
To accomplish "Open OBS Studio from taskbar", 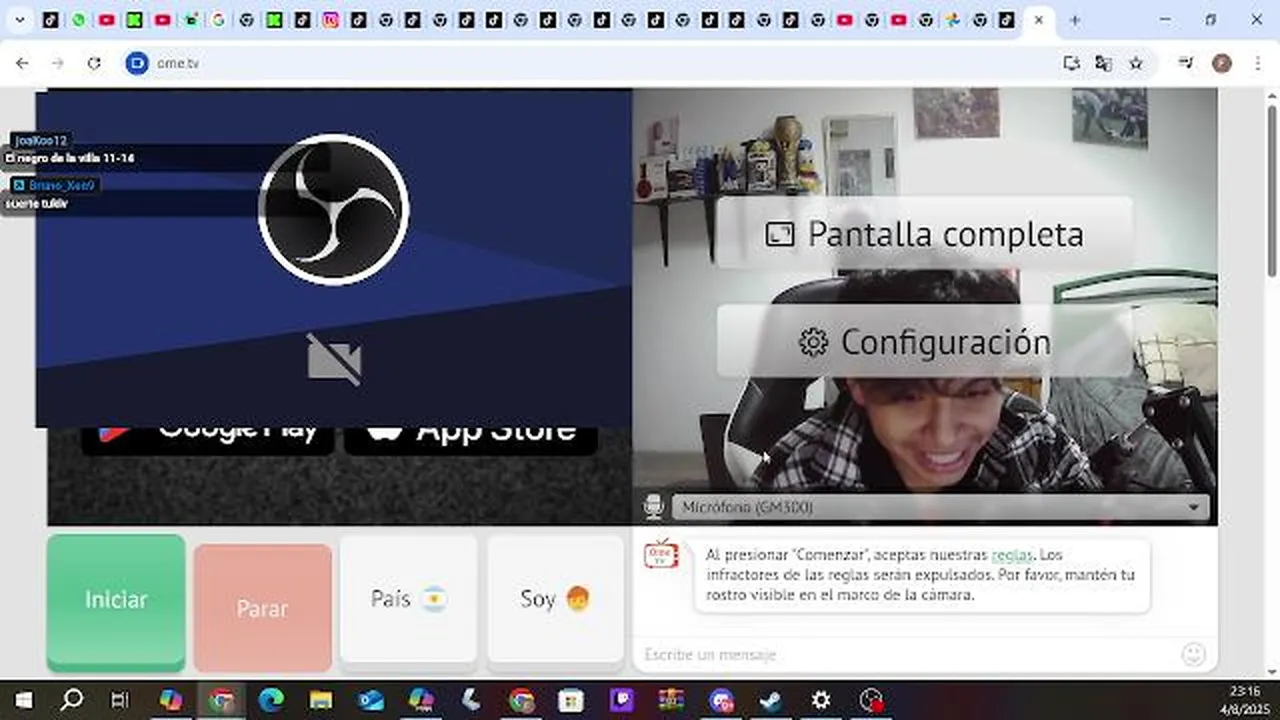I will [872, 700].
